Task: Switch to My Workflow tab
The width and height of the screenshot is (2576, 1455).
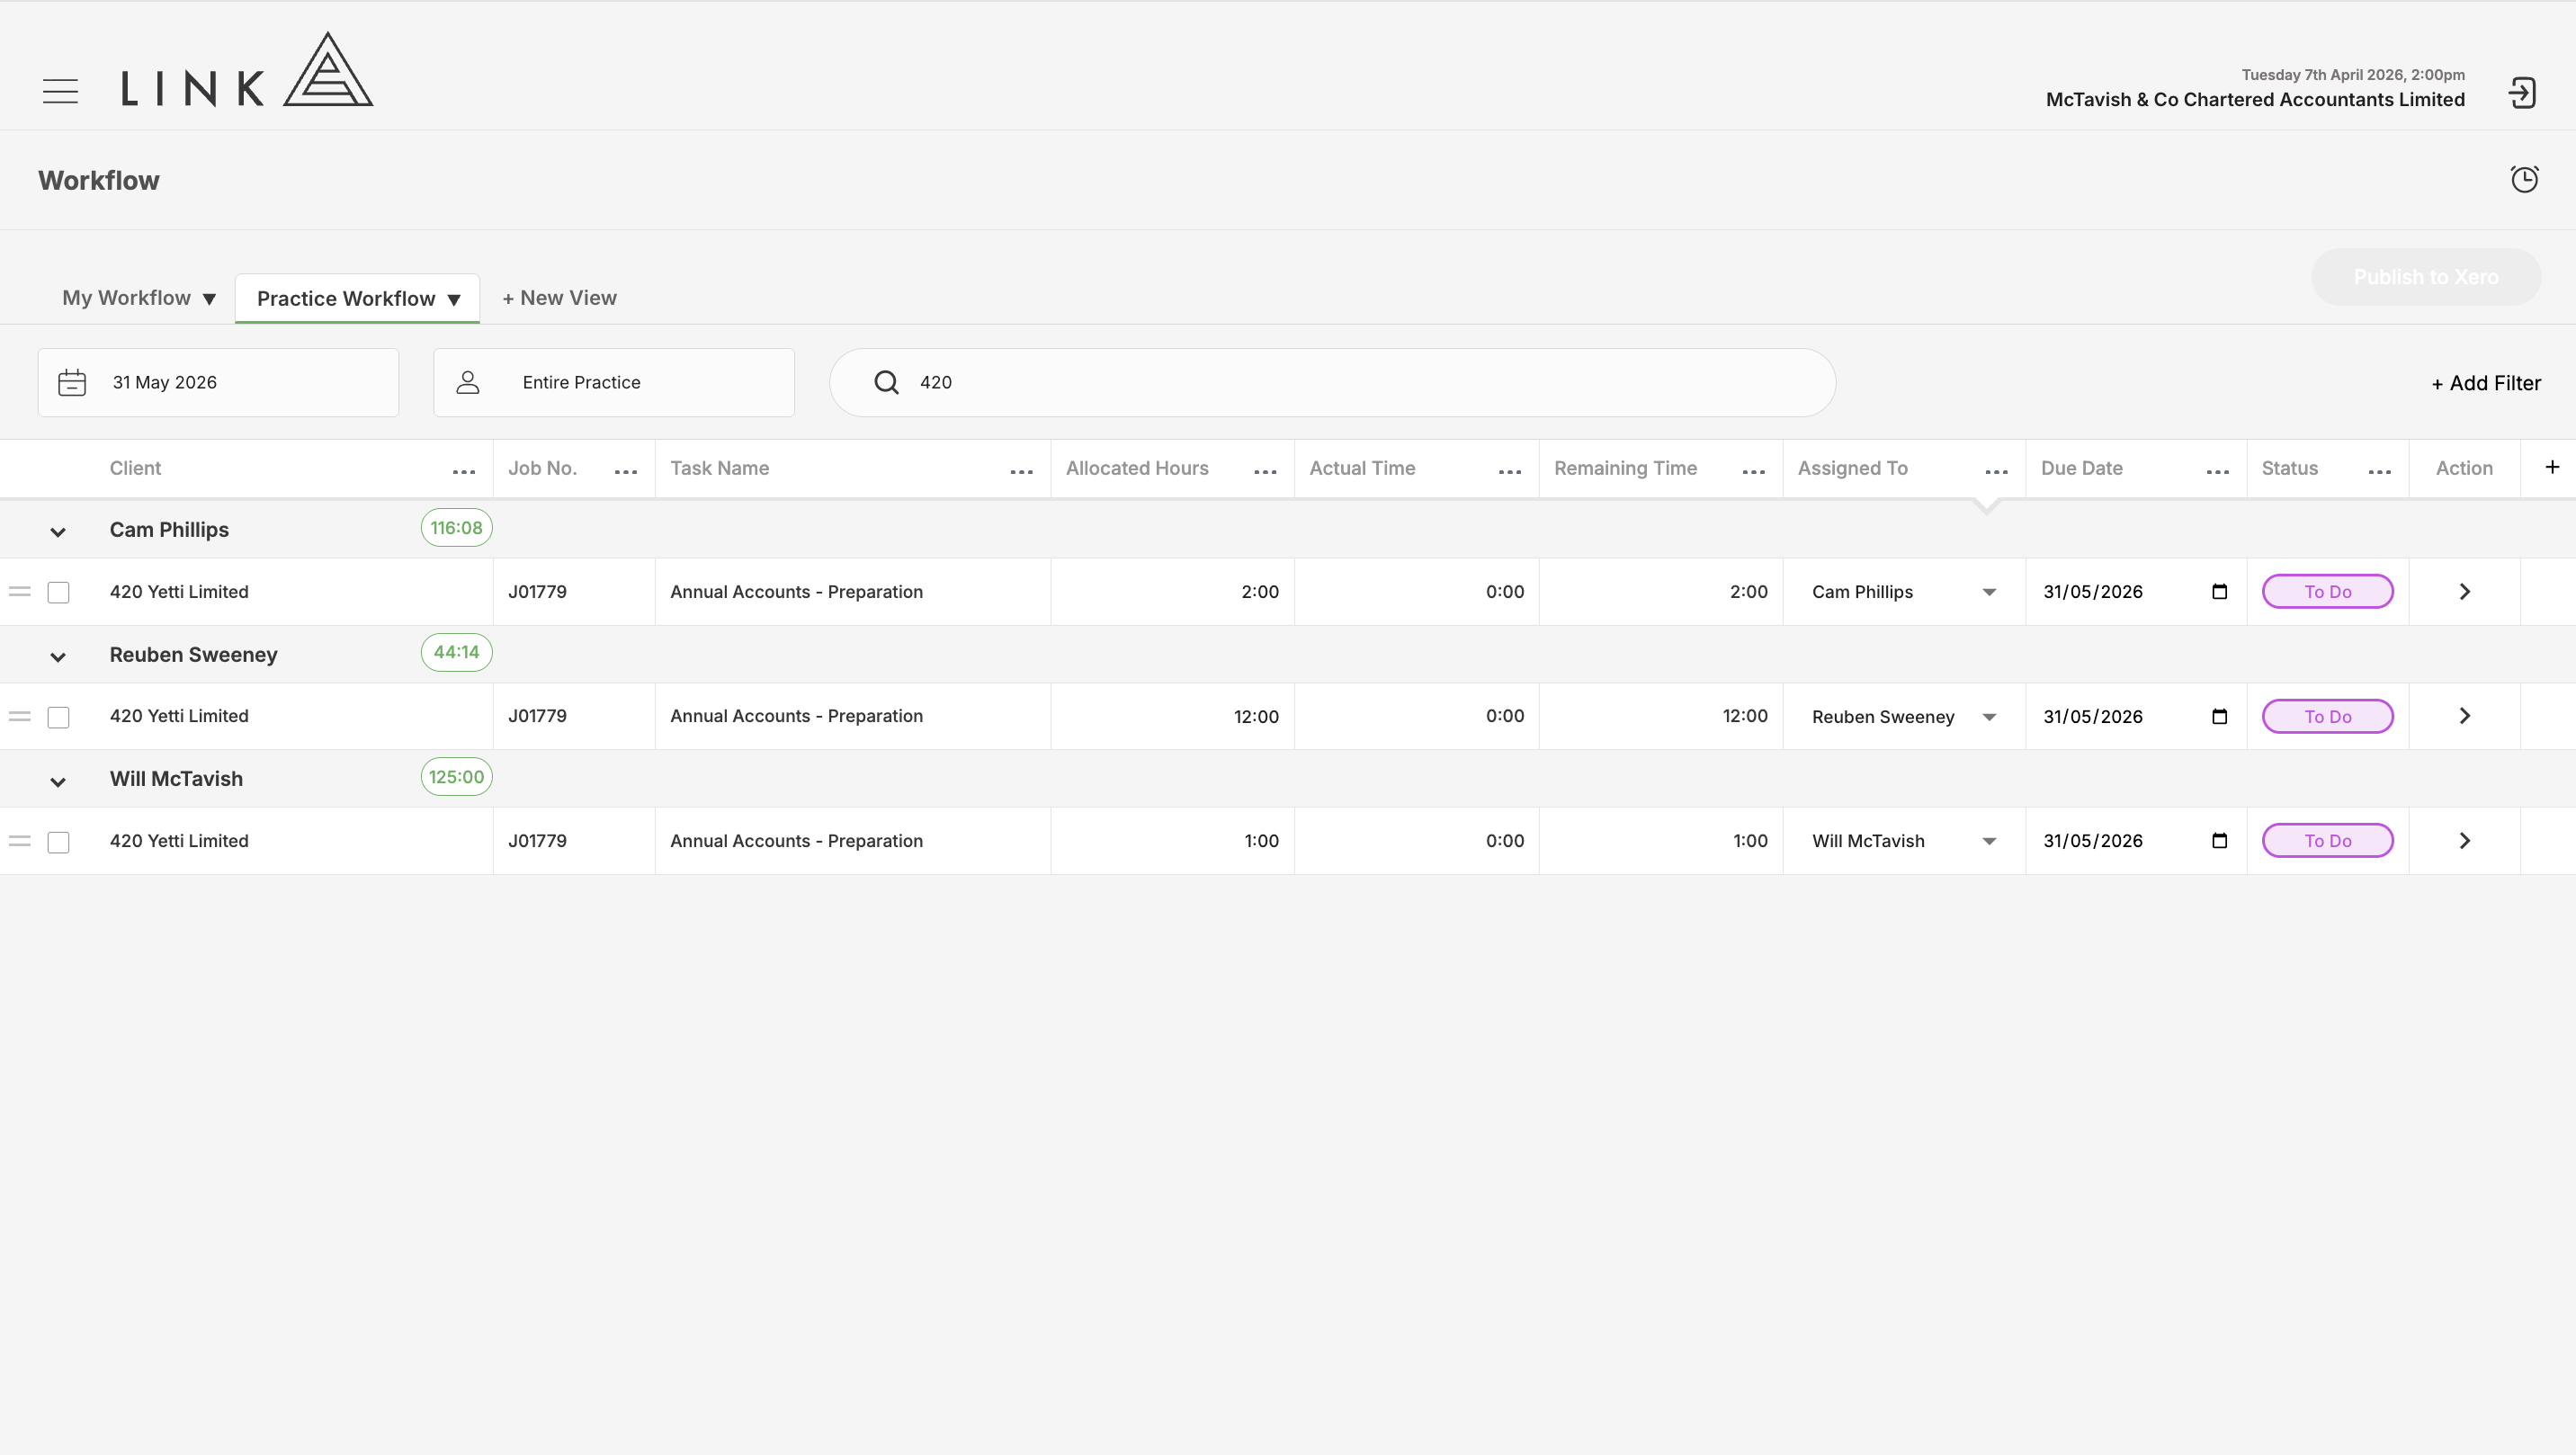Action: point(126,298)
